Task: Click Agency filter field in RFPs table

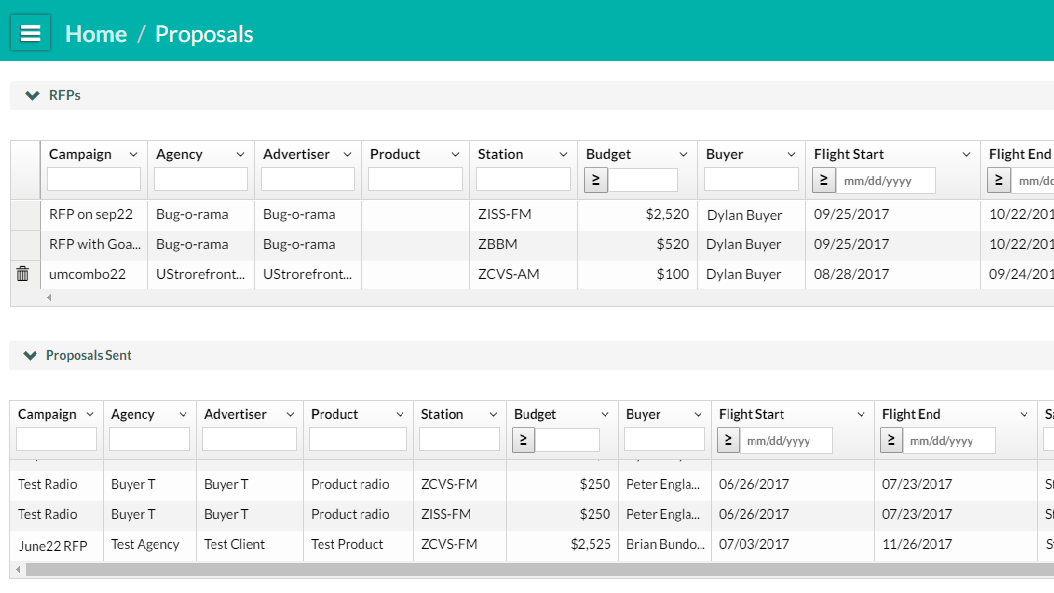Action: (201, 179)
